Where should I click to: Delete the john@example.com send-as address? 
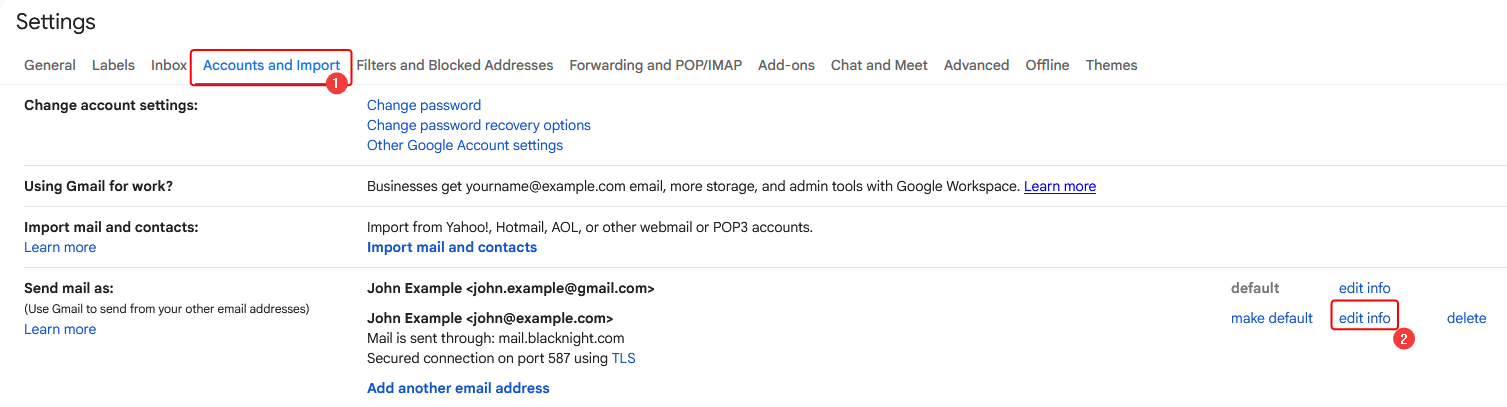(x=1467, y=318)
